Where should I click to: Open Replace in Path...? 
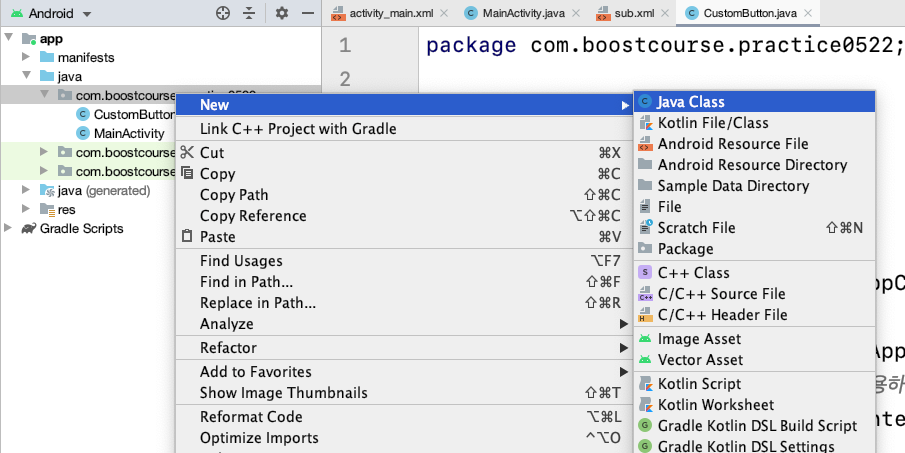pyautogui.click(x=404, y=303)
